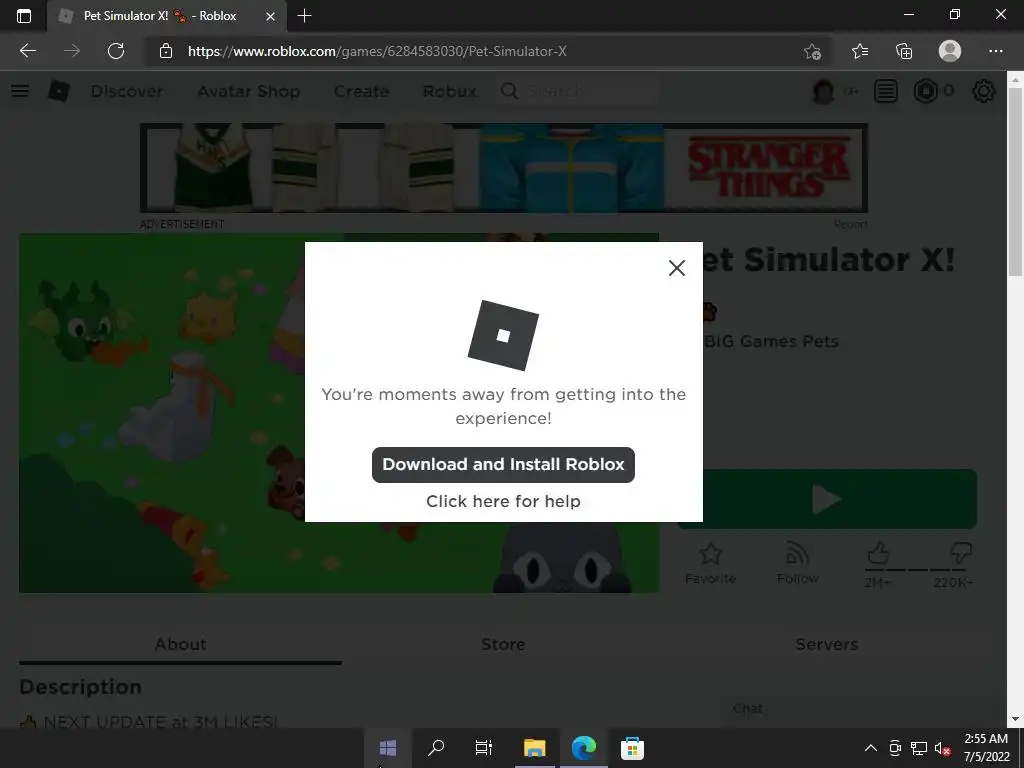Open the Robux menu item
The image size is (1024, 768).
point(449,91)
